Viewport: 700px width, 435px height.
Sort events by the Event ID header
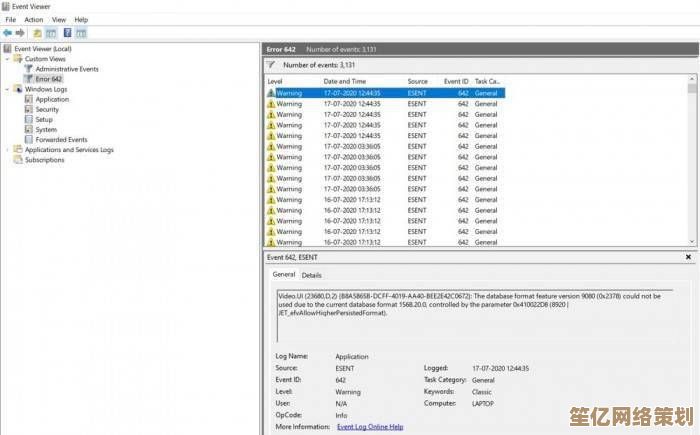point(456,81)
